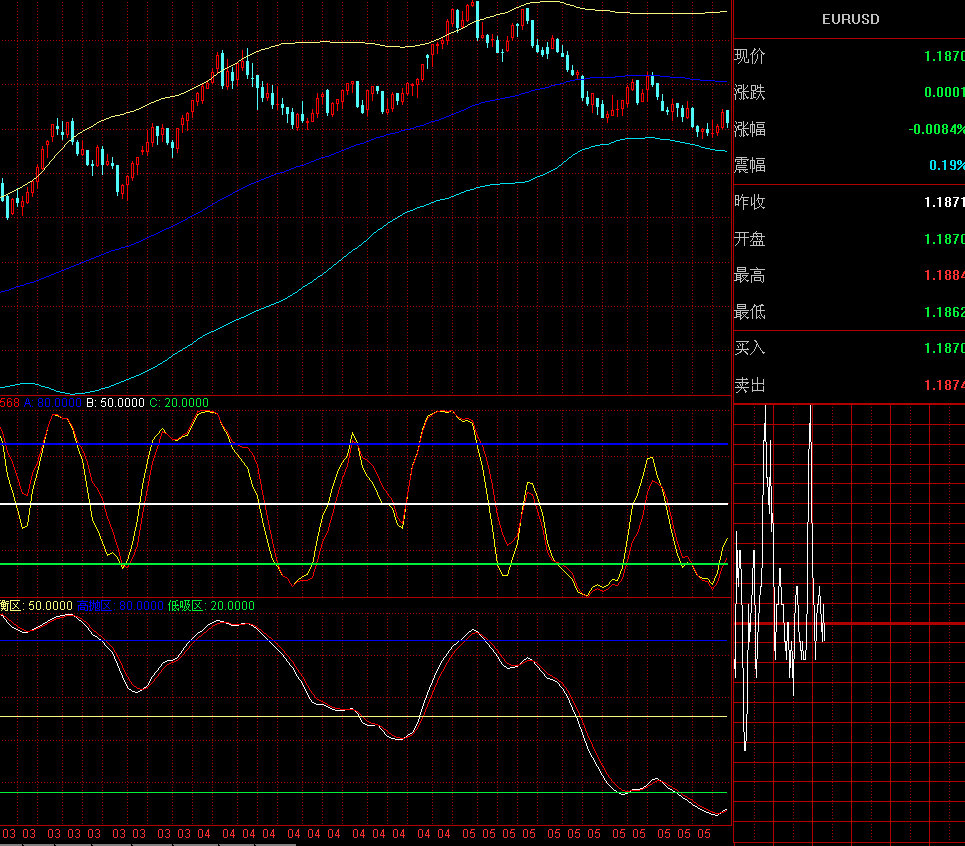Select the 现价 label in quote panel

[750, 56]
